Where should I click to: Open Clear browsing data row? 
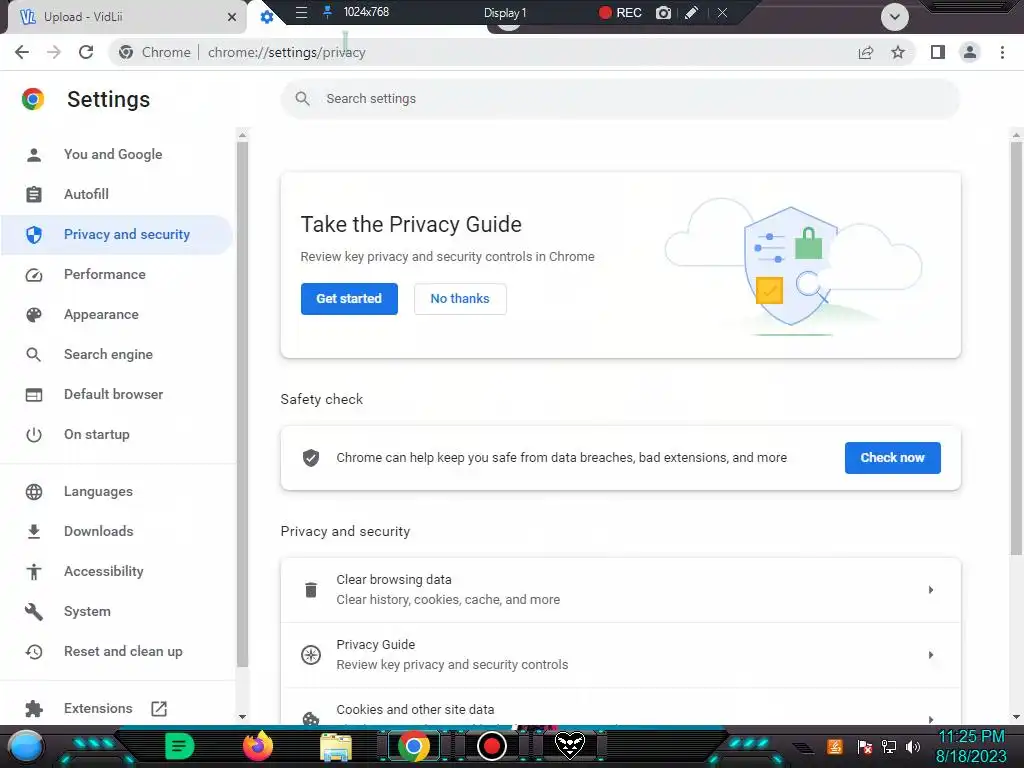pyautogui.click(x=620, y=590)
